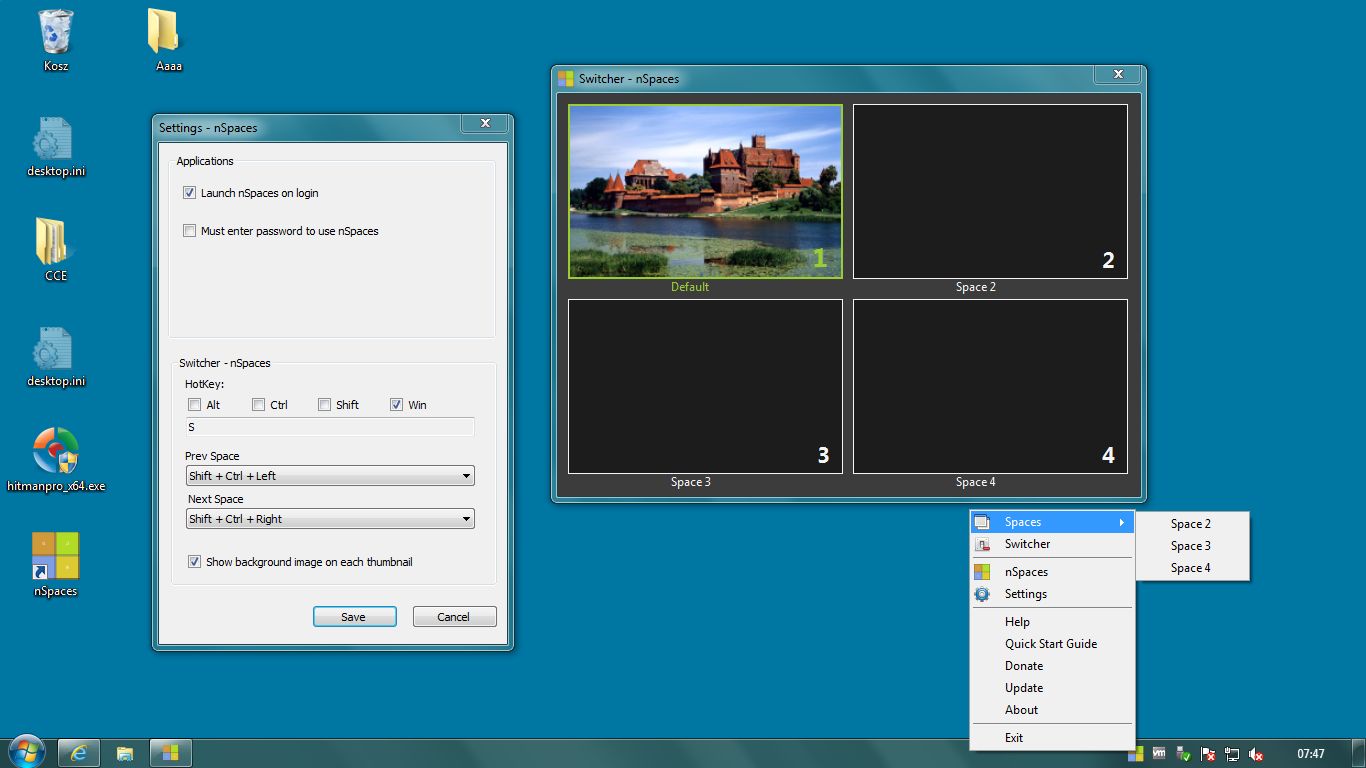Viewport: 1366px width, 768px height.
Task: Choose Space 3 from the Spaces submenu
Action: (x=1190, y=546)
